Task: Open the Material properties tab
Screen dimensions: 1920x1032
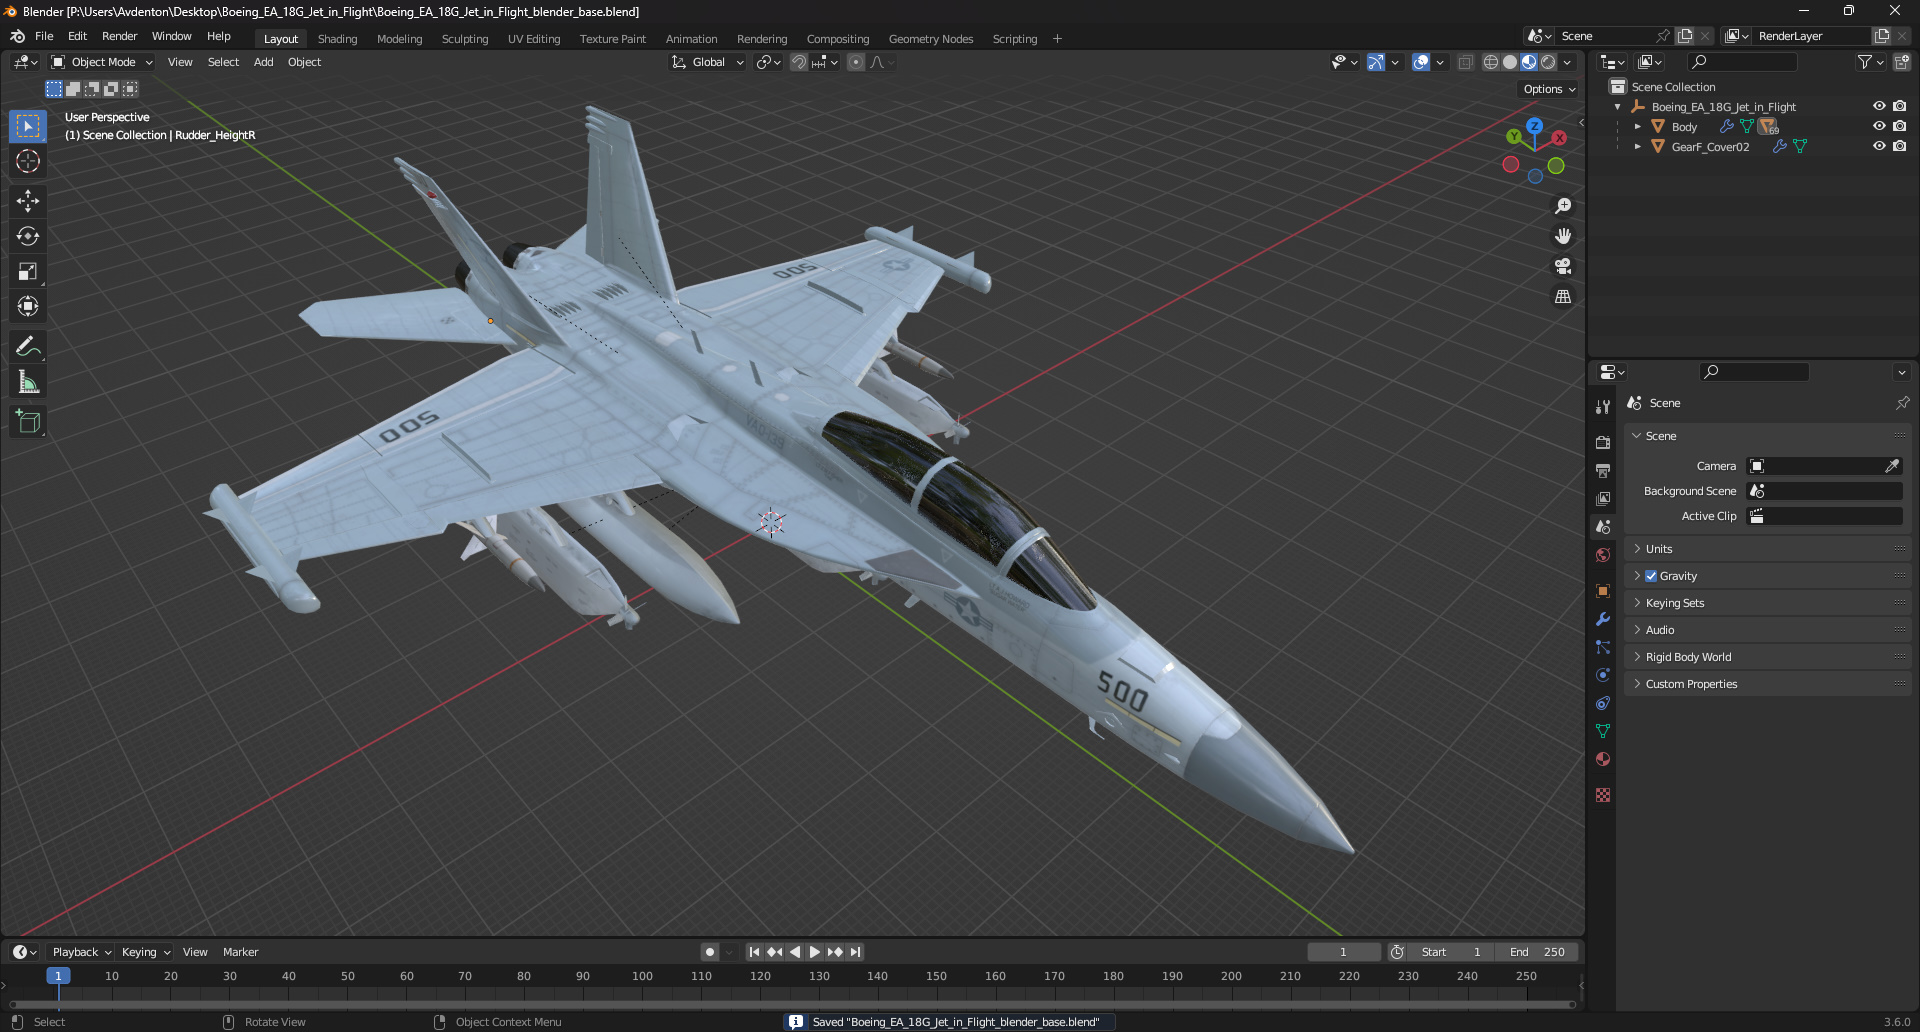Action: [1603, 759]
